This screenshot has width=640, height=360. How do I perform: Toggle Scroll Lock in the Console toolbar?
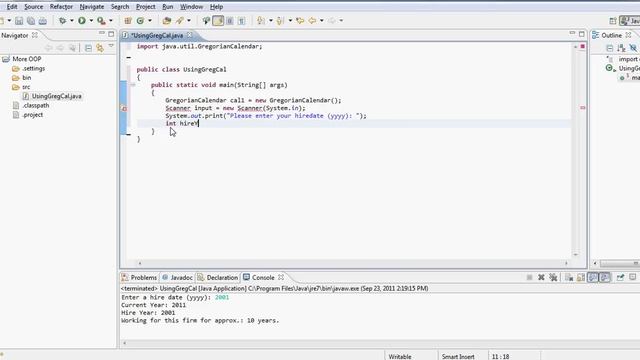(580, 278)
